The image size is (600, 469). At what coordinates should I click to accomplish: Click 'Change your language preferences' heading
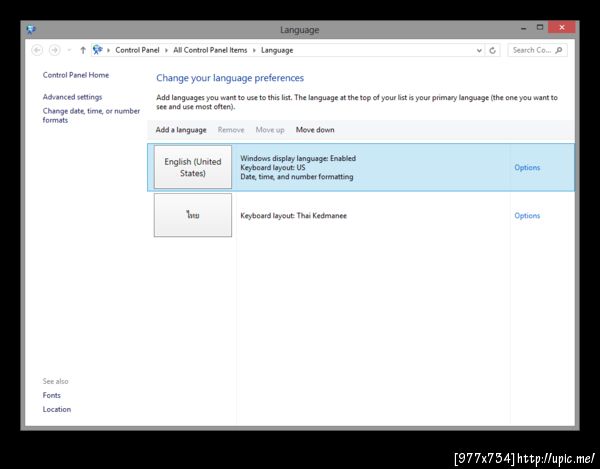coord(230,78)
